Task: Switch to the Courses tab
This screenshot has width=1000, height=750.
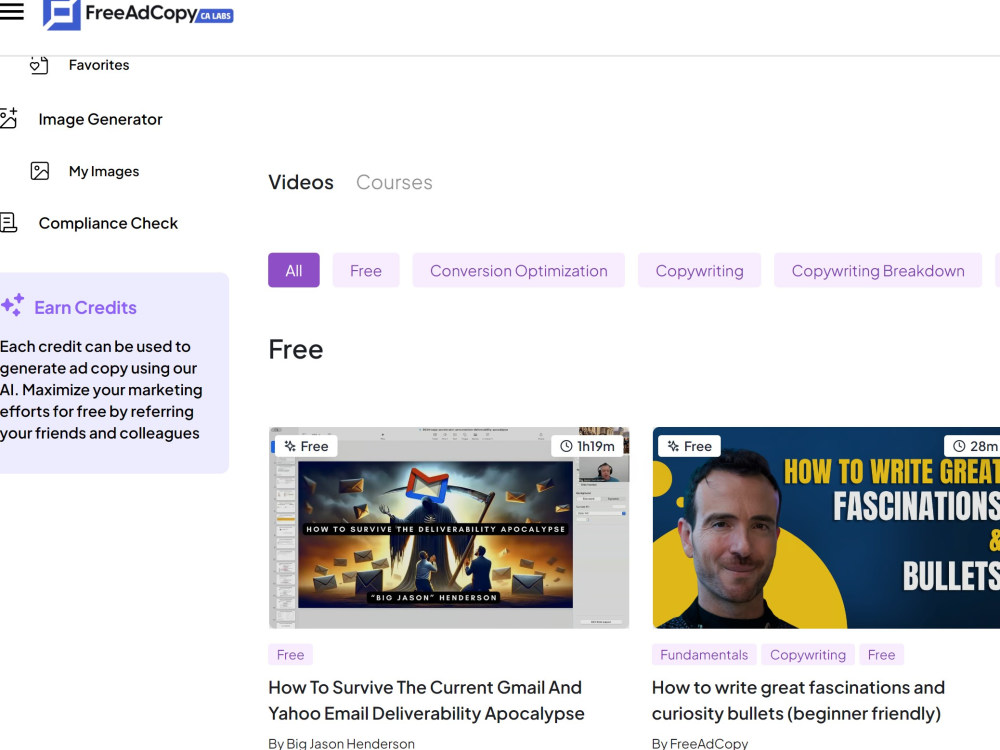Action: coord(394,182)
